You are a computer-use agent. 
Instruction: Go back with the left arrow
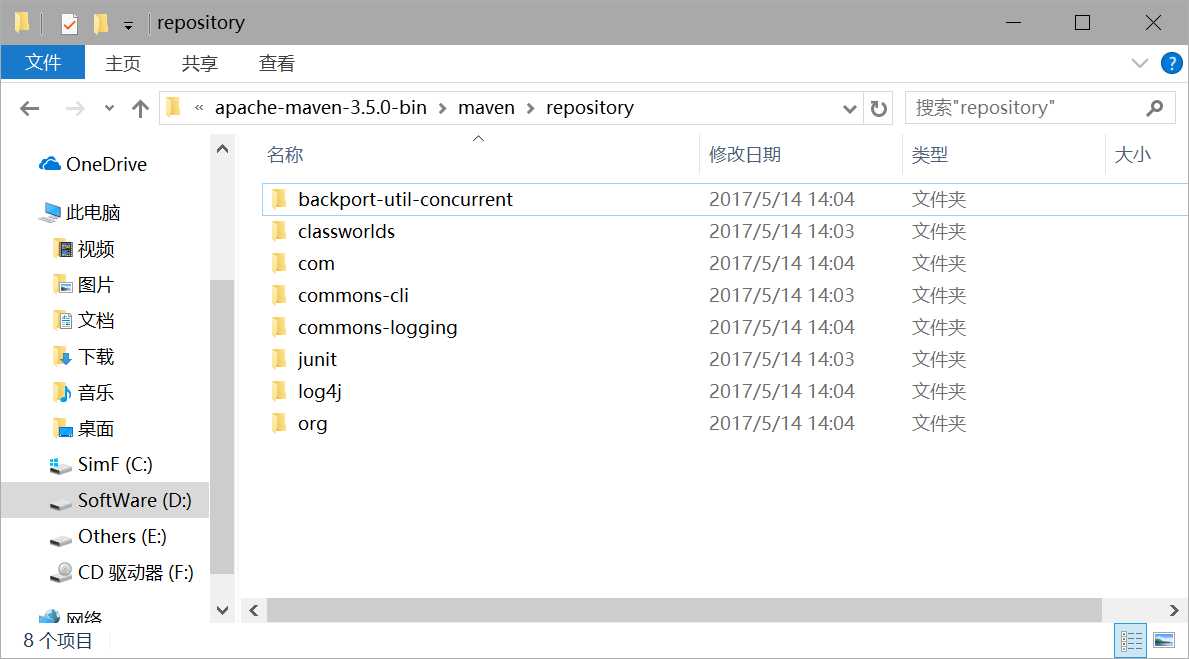(x=30, y=108)
